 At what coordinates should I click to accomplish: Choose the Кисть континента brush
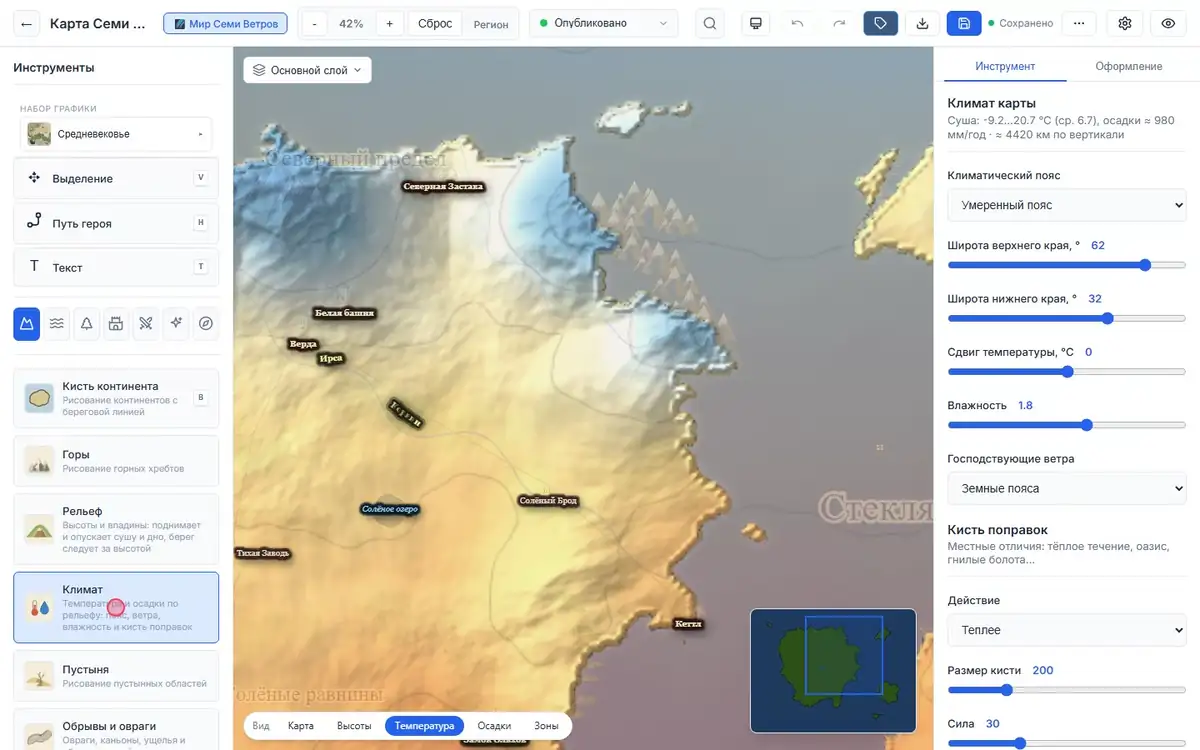116,398
